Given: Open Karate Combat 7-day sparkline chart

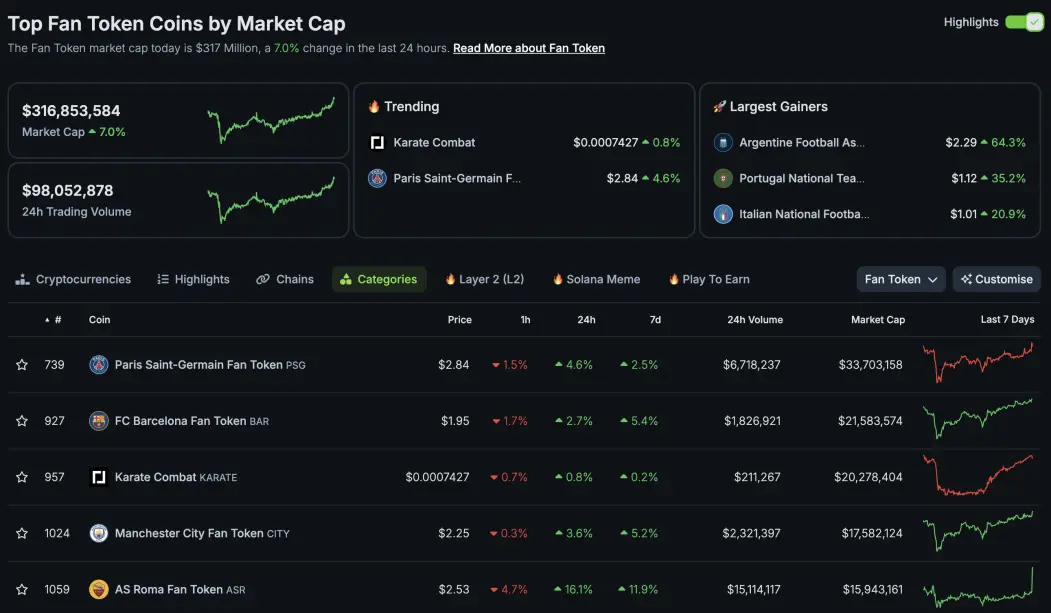Looking at the screenshot, I should [x=978, y=475].
